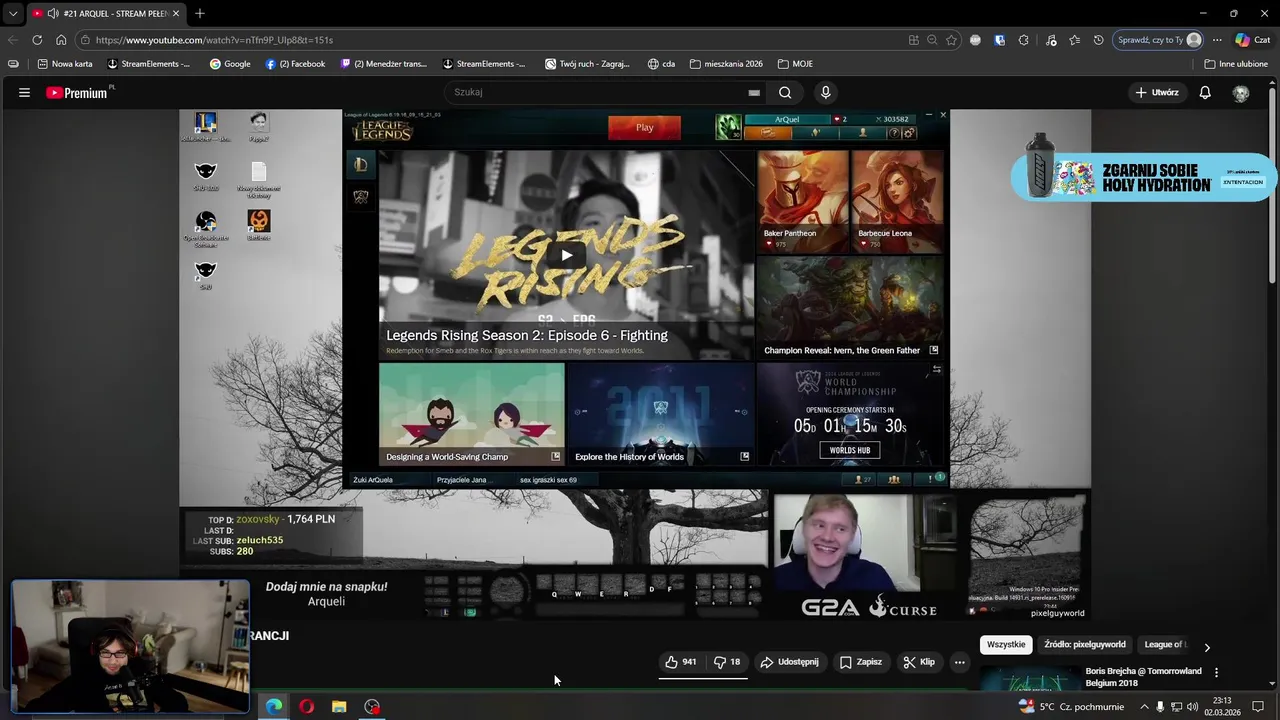Open MOJE bookmarks folder

pyautogui.click(x=795, y=63)
